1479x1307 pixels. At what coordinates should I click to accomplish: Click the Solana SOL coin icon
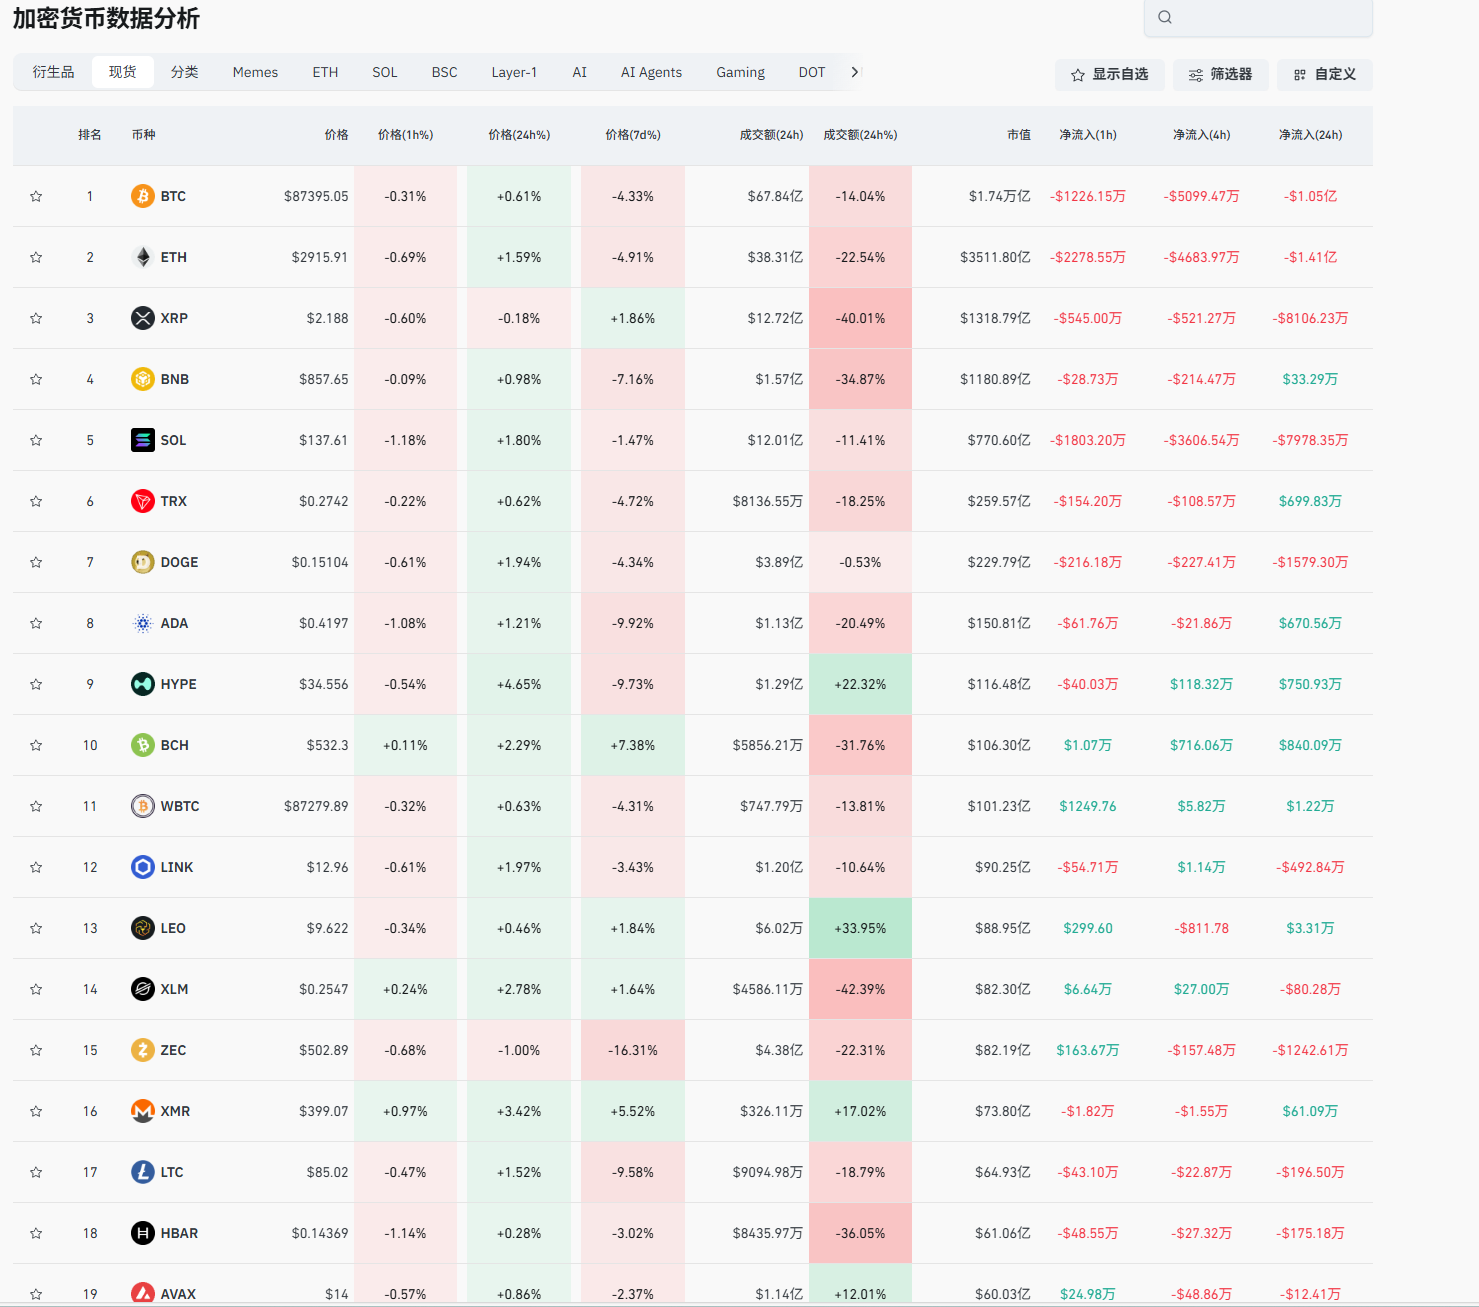coord(143,440)
